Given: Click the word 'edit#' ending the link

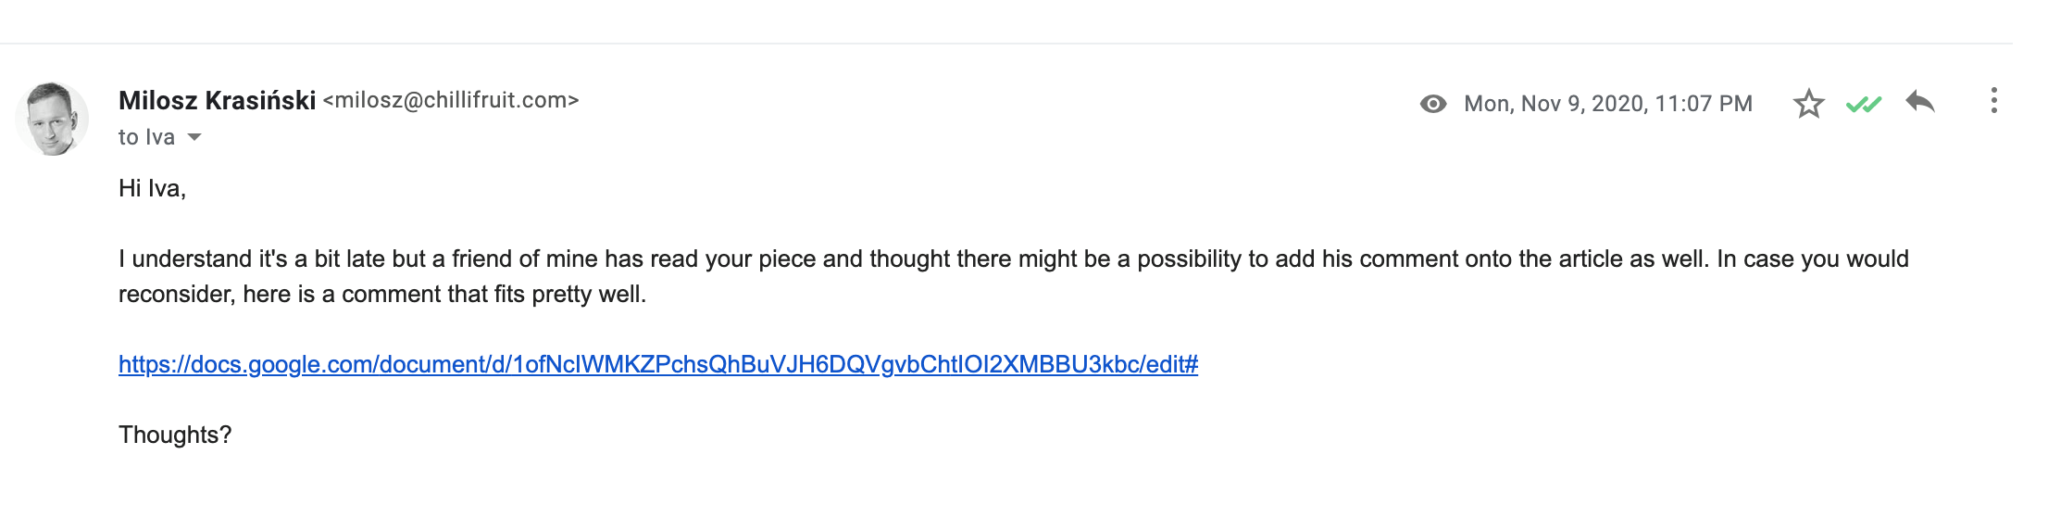Looking at the screenshot, I should (x=1172, y=364).
